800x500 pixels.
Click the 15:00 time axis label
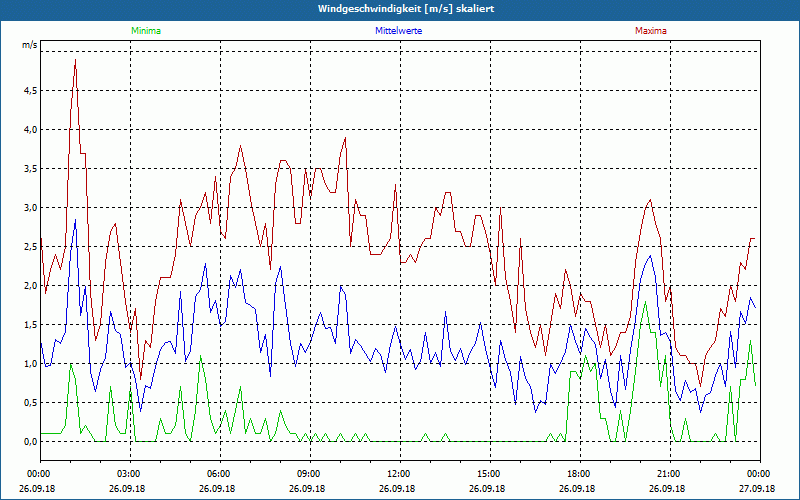click(x=487, y=474)
